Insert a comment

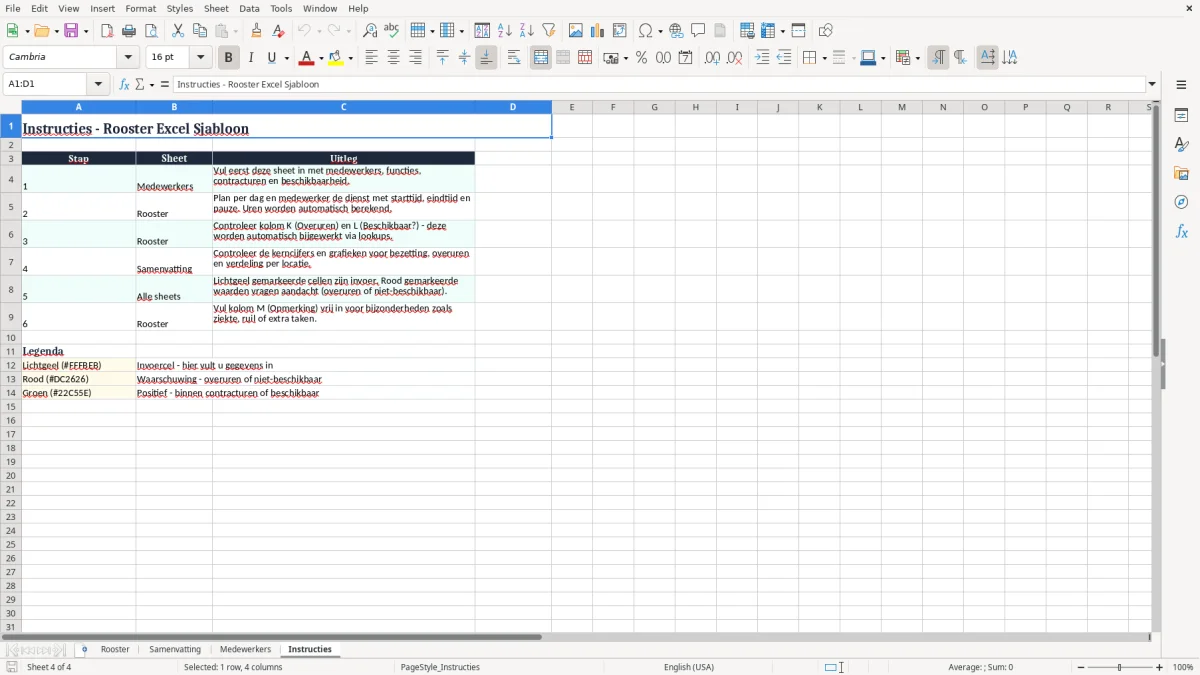(698, 31)
